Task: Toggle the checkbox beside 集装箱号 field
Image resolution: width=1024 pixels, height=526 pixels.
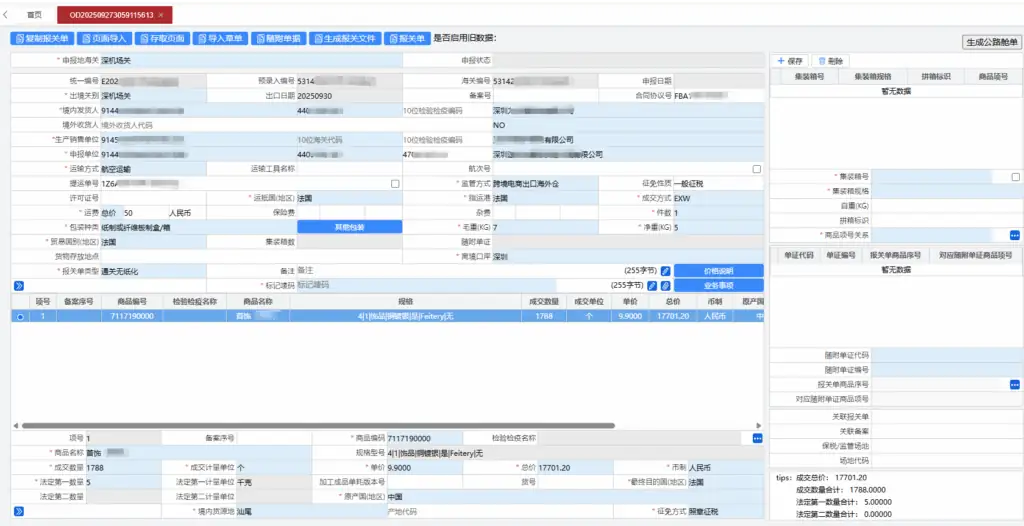Action: click(1016, 176)
